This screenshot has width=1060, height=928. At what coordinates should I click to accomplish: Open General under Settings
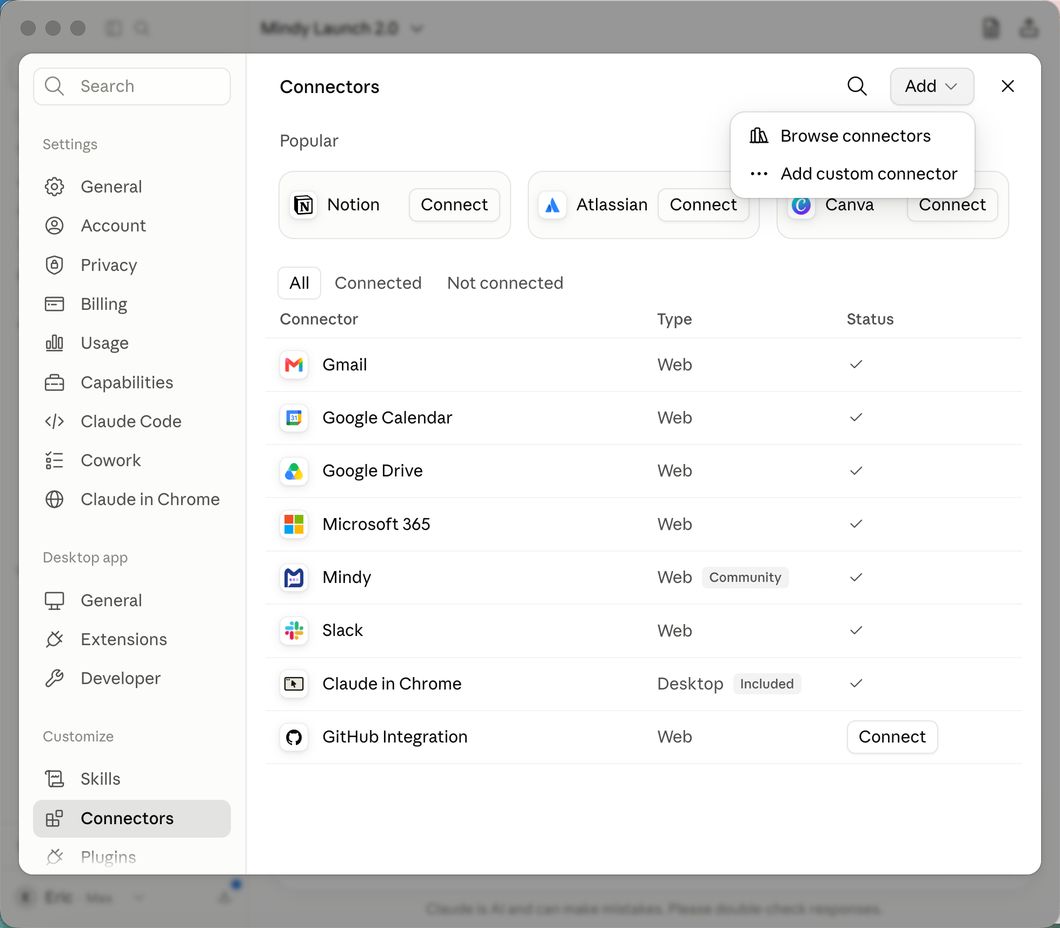pyautogui.click(x=132, y=187)
